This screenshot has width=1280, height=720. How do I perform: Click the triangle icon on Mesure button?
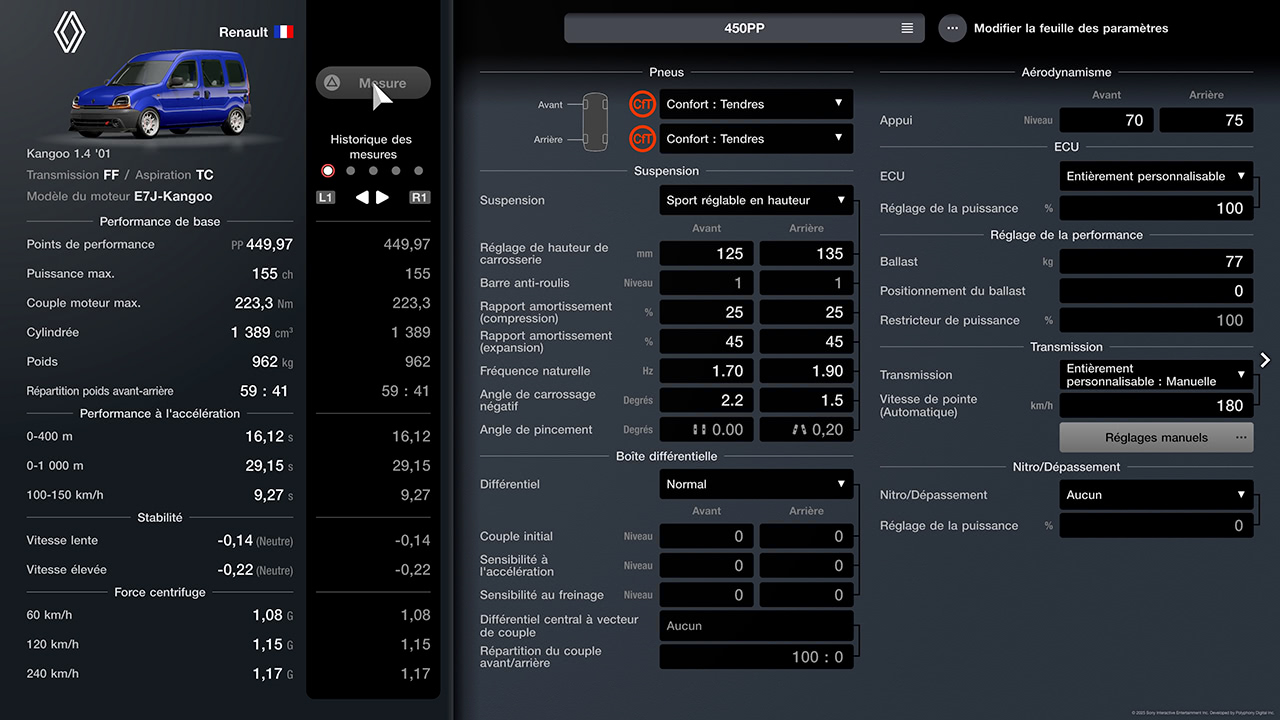coord(332,83)
